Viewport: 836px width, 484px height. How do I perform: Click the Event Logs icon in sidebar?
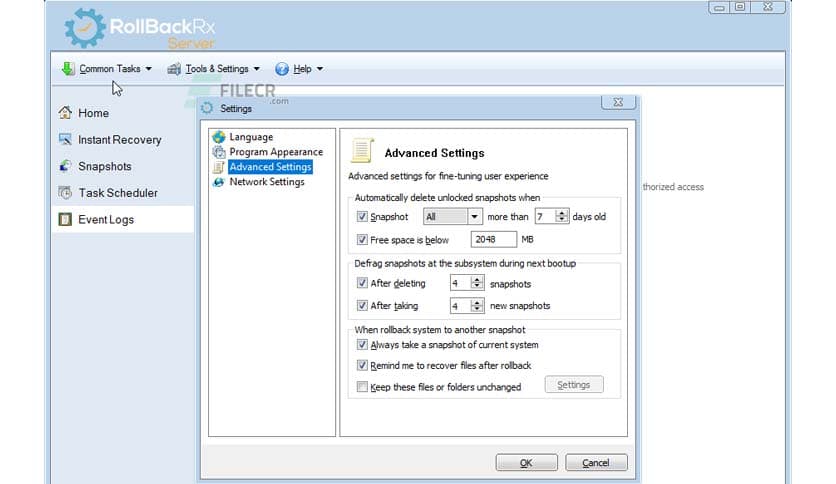pos(65,219)
